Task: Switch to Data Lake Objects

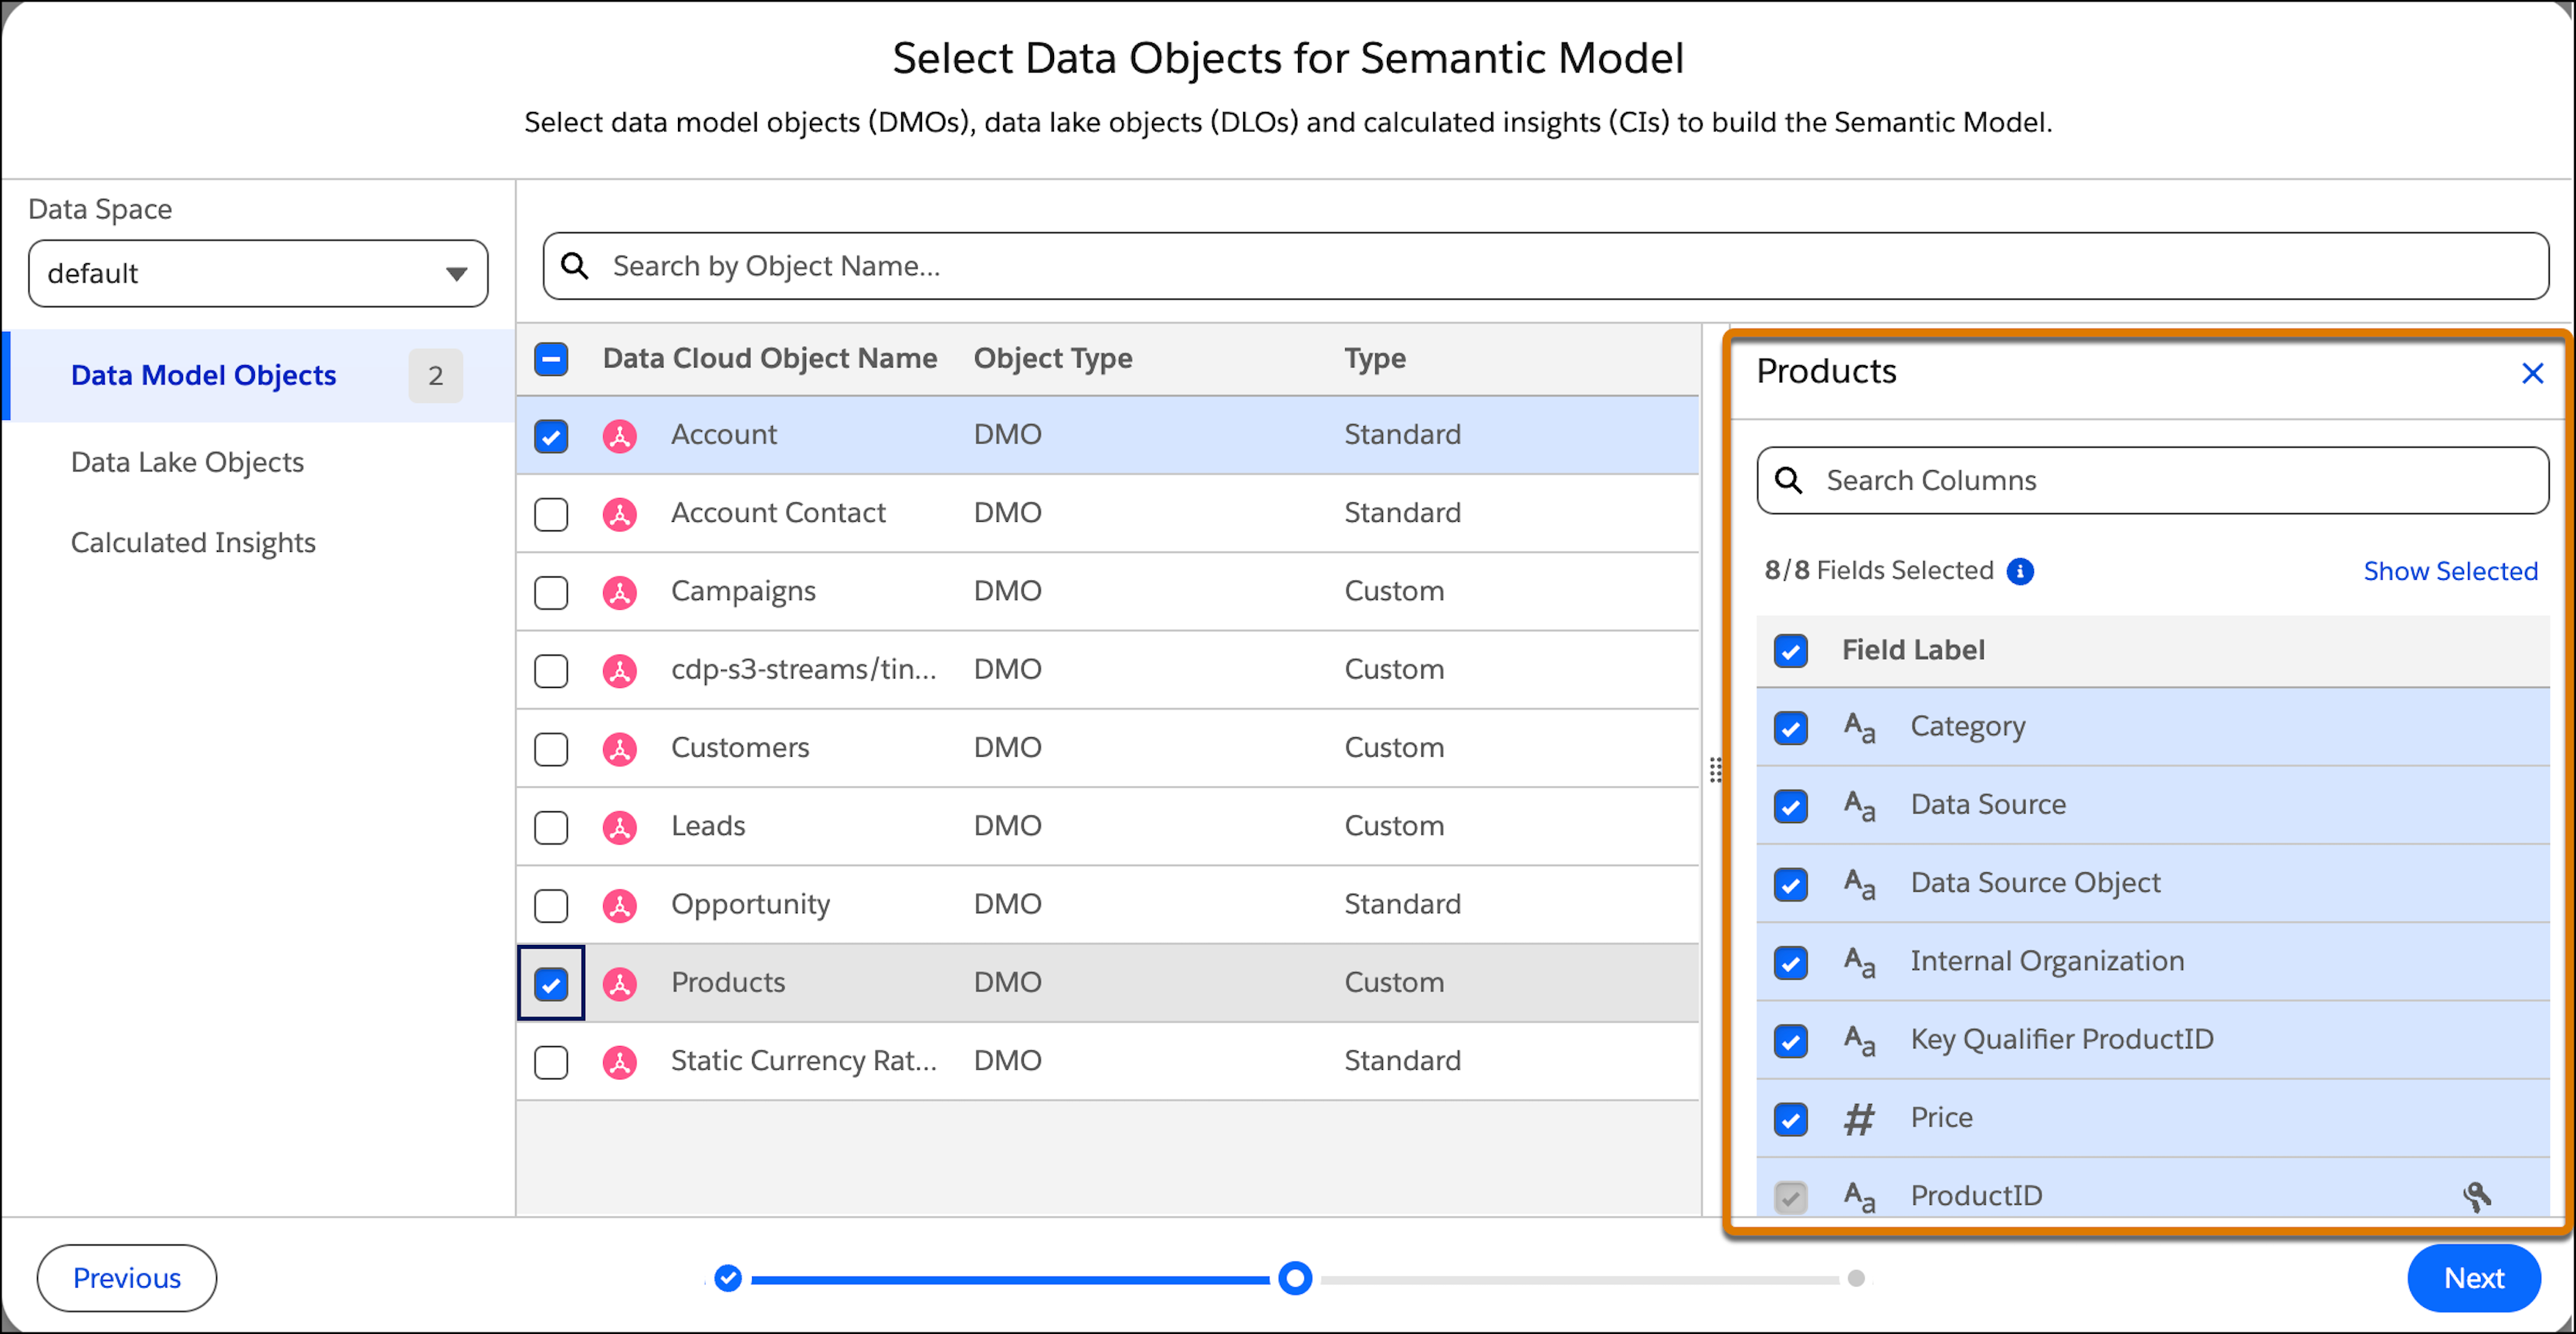Action: (x=187, y=462)
